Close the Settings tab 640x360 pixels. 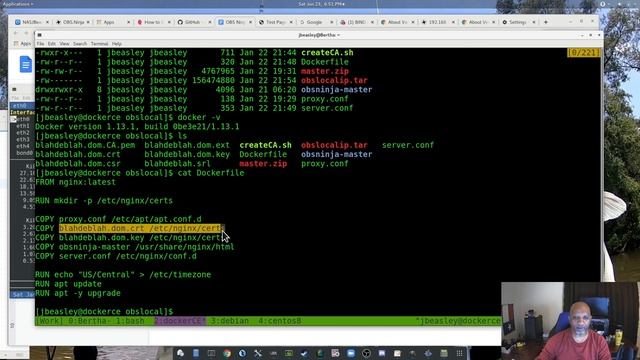(x=534, y=22)
